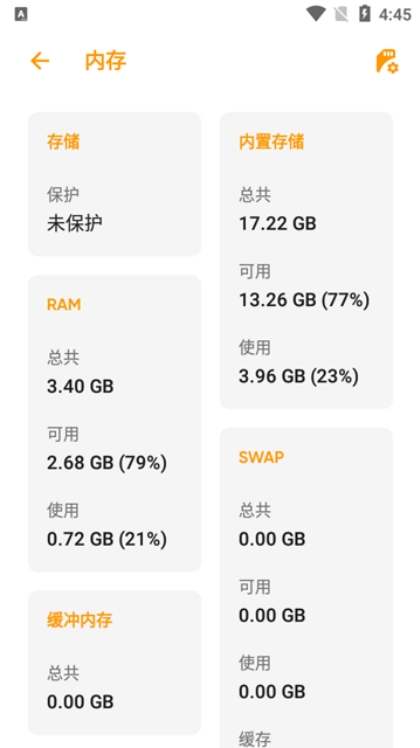Tap the orange back arrow
The image size is (420, 748).
pyautogui.click(x=40, y=61)
